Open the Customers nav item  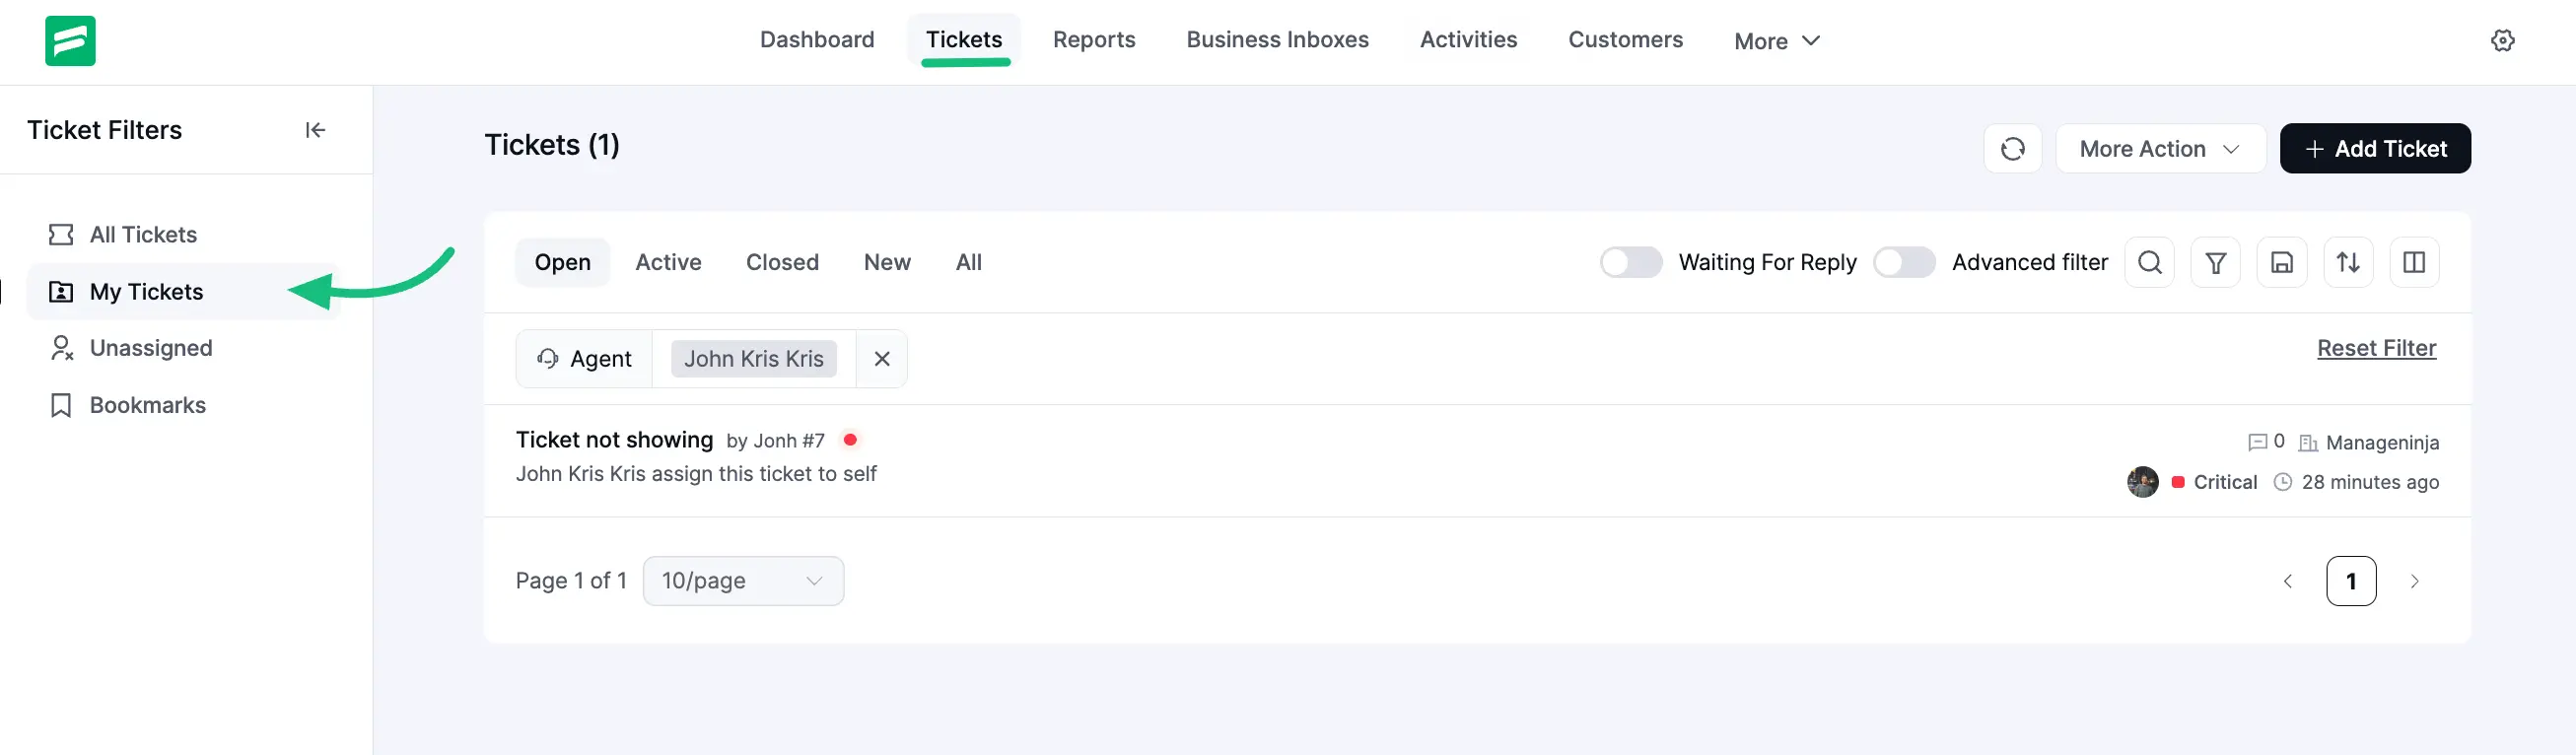(x=1625, y=40)
